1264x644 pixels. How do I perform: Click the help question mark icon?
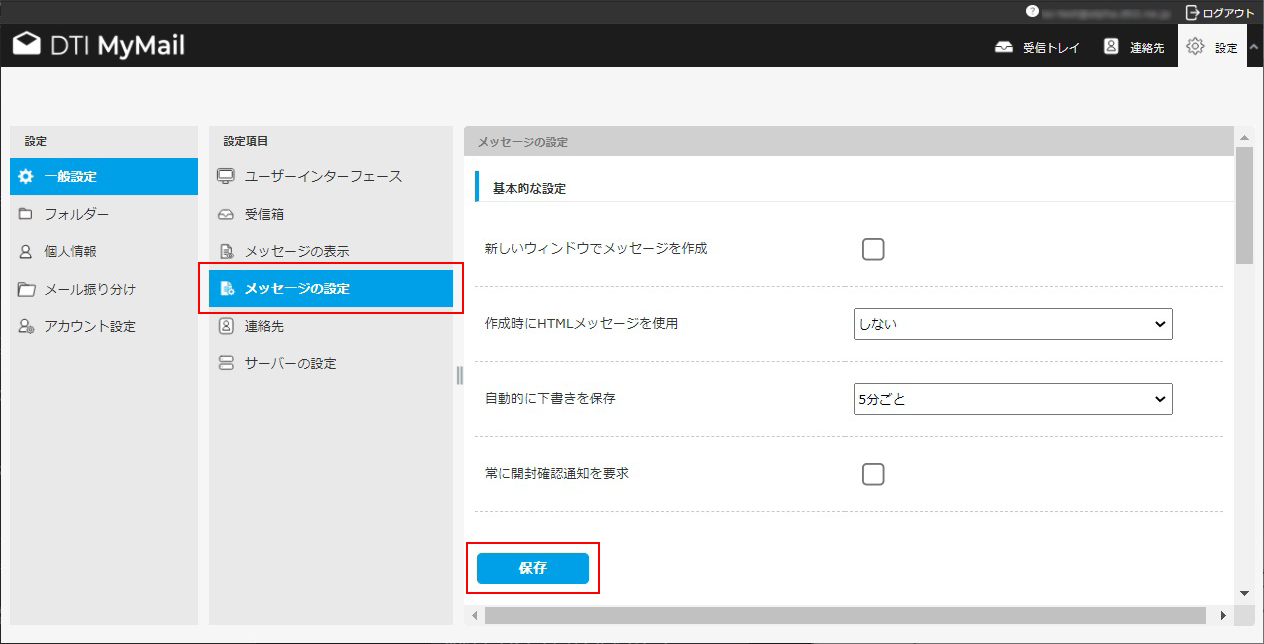[1032, 12]
